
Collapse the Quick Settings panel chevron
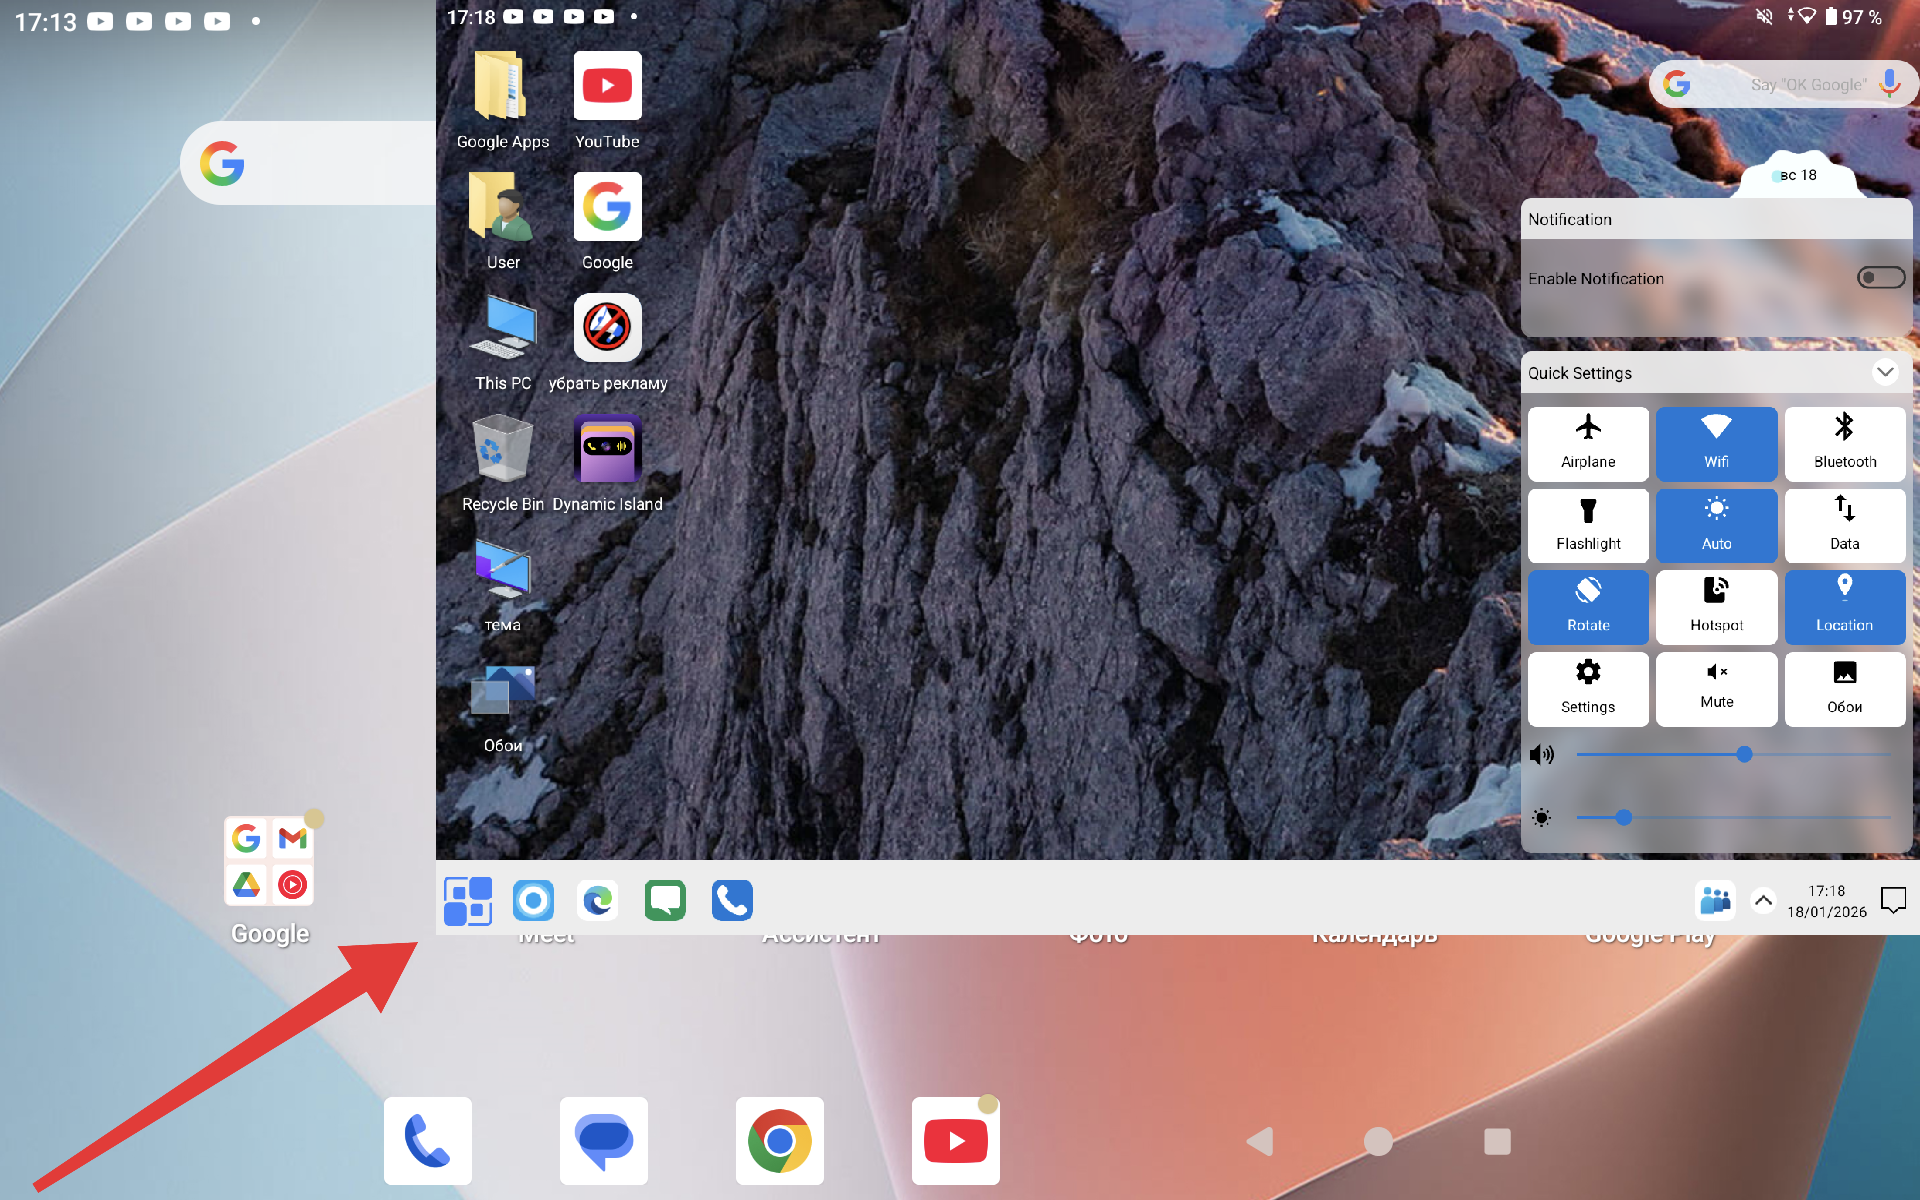click(1885, 372)
